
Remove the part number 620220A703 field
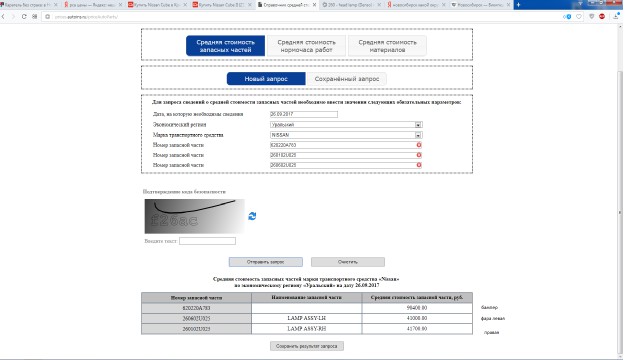pyautogui.click(x=419, y=145)
